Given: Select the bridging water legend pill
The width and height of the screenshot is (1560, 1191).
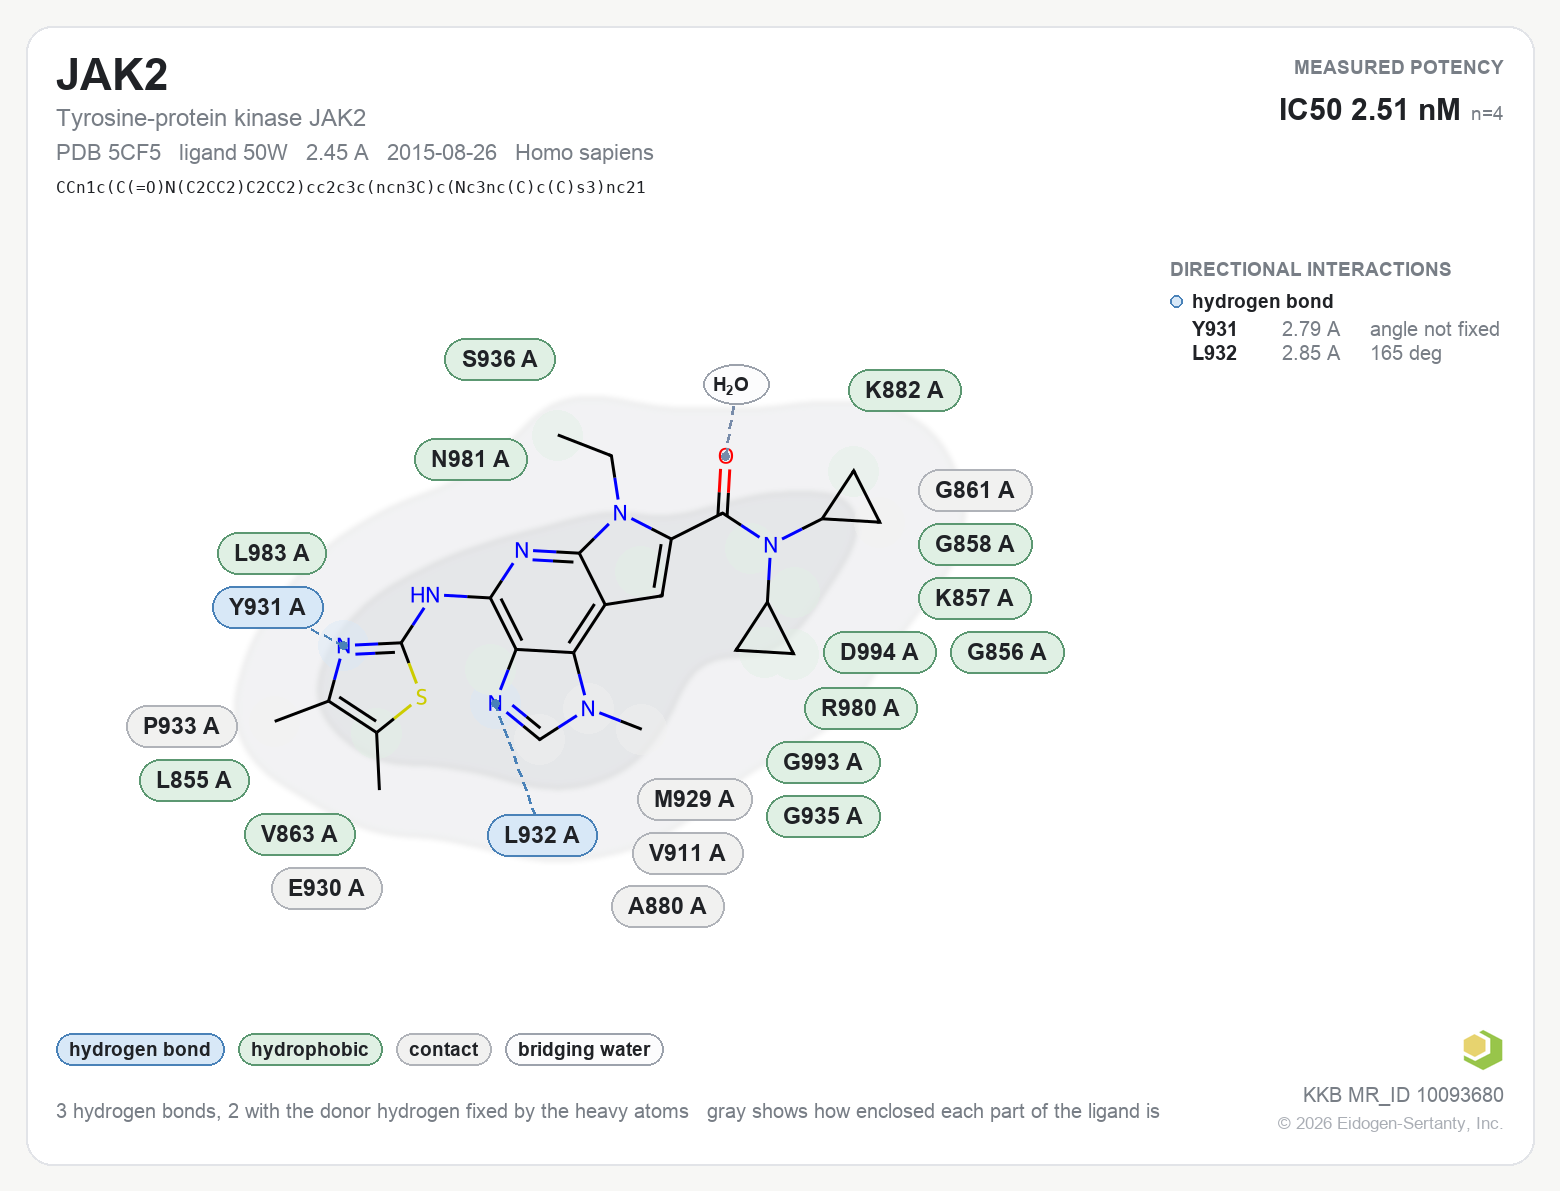Looking at the screenshot, I should click(584, 1049).
